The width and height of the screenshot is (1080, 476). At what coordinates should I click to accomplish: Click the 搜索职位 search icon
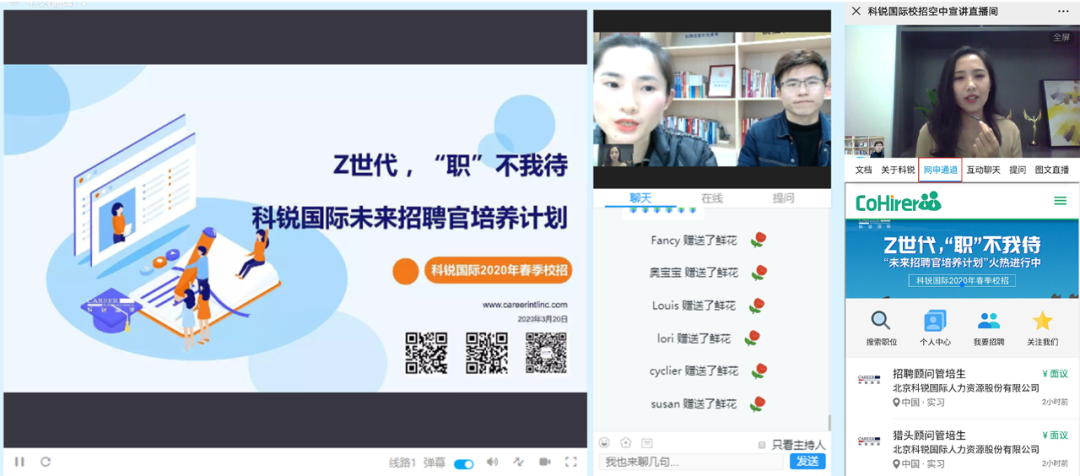tap(880, 321)
